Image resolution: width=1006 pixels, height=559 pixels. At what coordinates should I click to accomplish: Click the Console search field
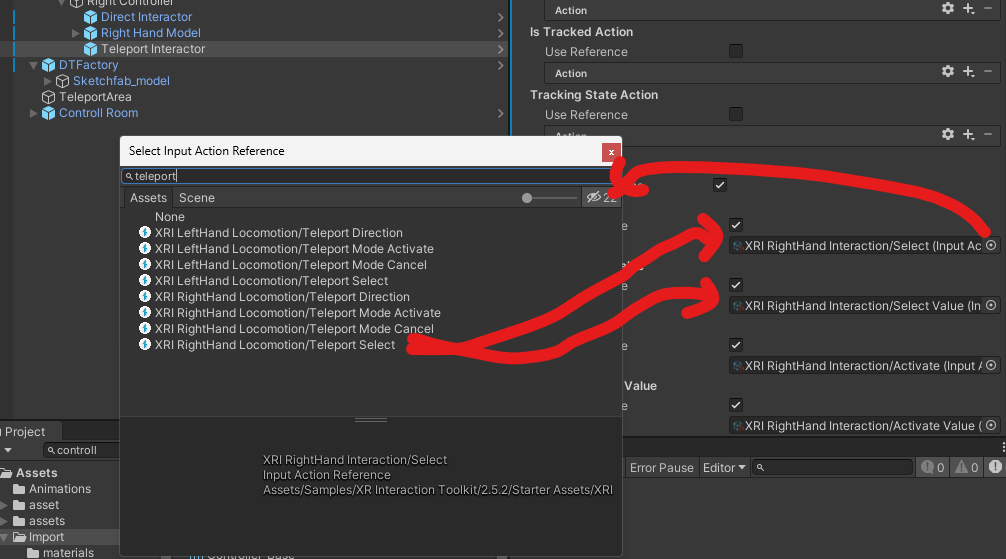tap(833, 468)
